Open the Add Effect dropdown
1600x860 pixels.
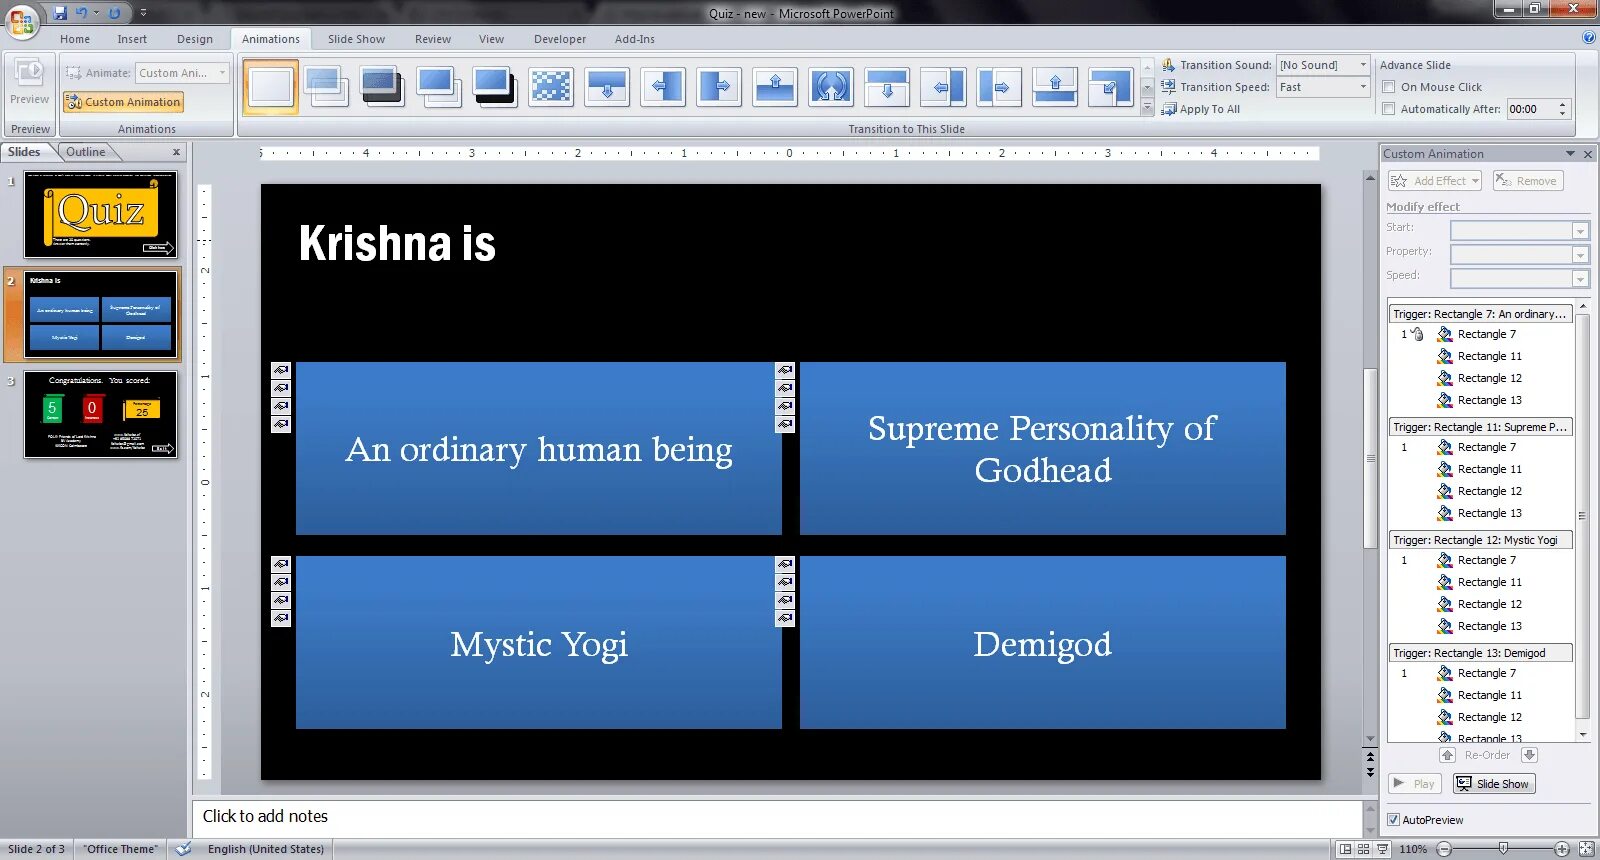point(1434,181)
